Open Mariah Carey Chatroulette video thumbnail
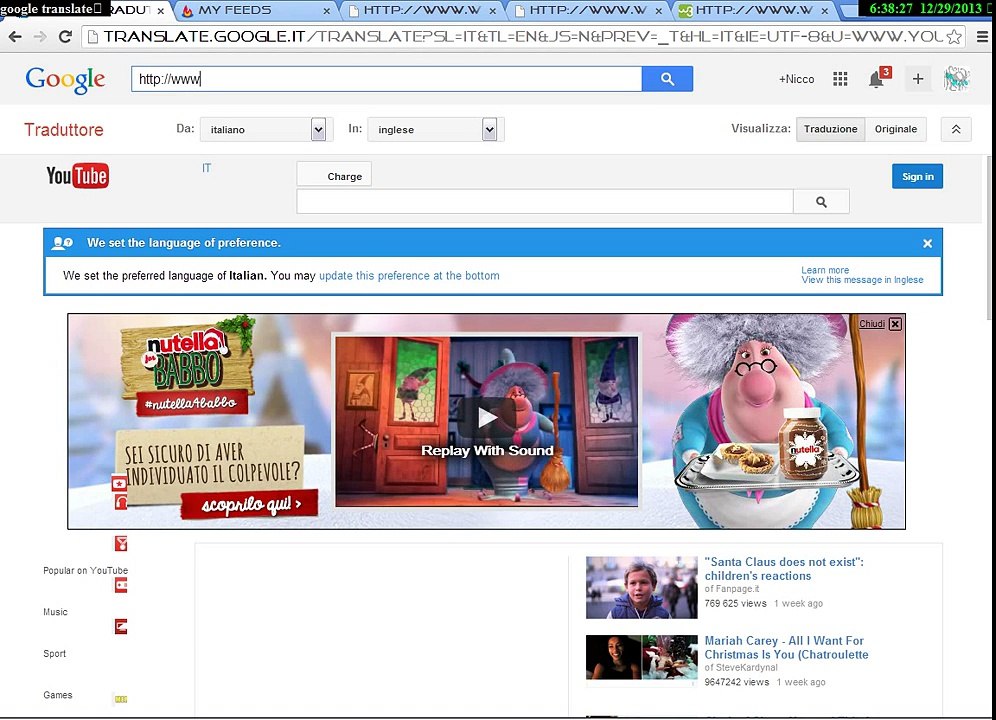The width and height of the screenshot is (996, 720). (642, 658)
